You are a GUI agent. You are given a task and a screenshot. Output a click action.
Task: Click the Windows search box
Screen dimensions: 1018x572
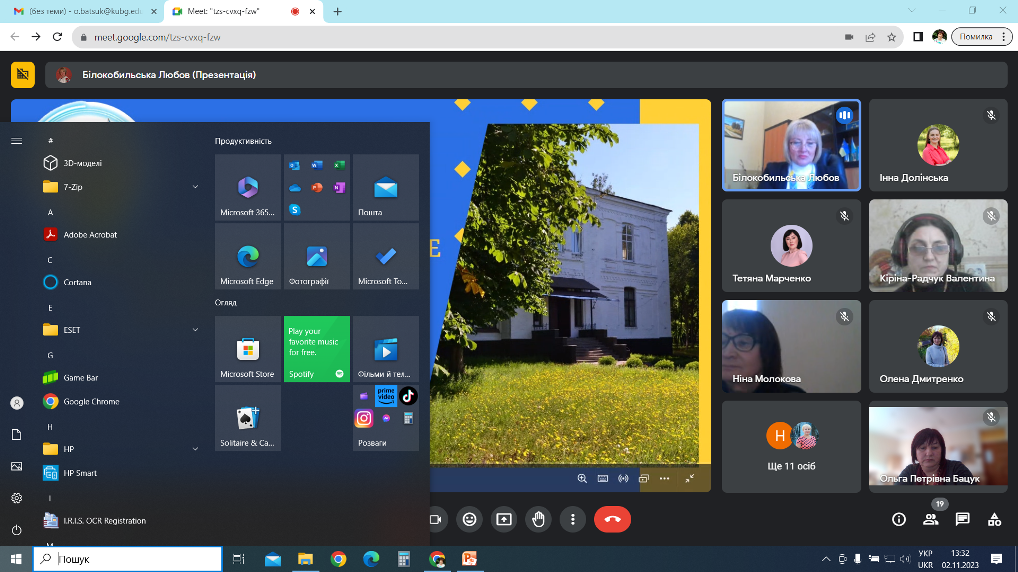coord(128,559)
